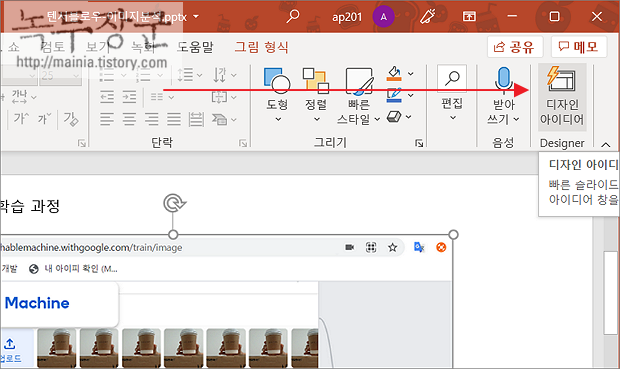This screenshot has height=369, width=620.
Task: Open the Shapes (도형) gallery
Action: coord(277,95)
